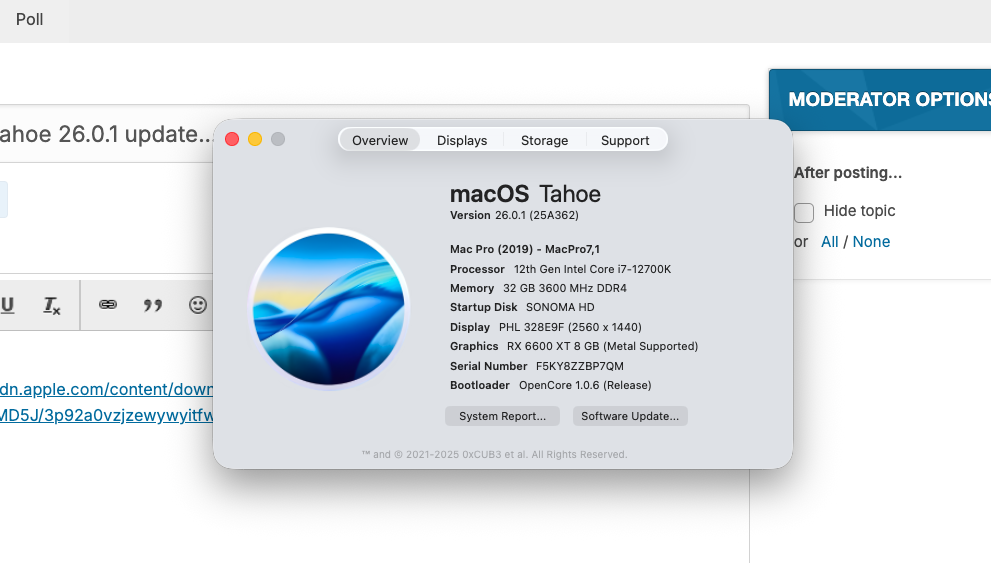Minimize the About window with yellow button
991x563 pixels.
(x=255, y=139)
